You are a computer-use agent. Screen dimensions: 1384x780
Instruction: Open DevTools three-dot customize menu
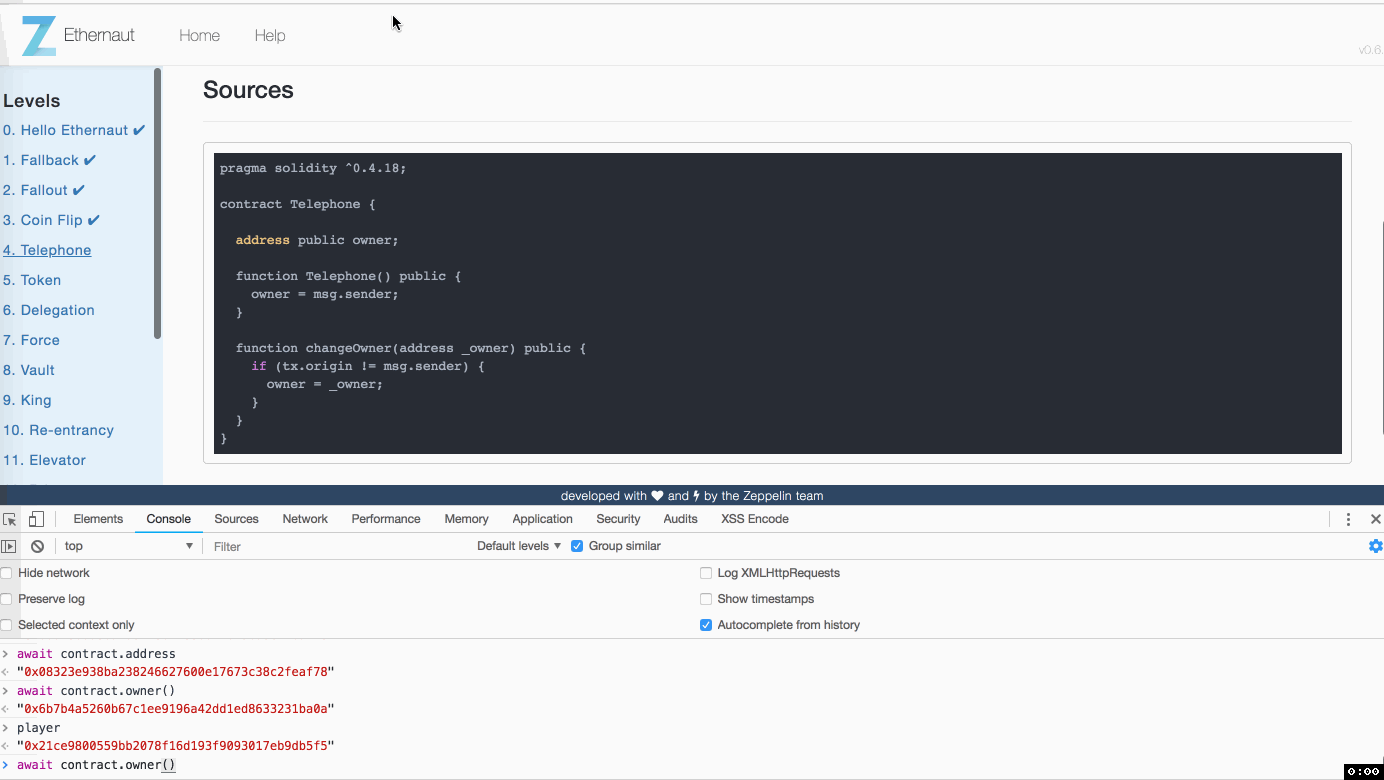tap(1348, 519)
